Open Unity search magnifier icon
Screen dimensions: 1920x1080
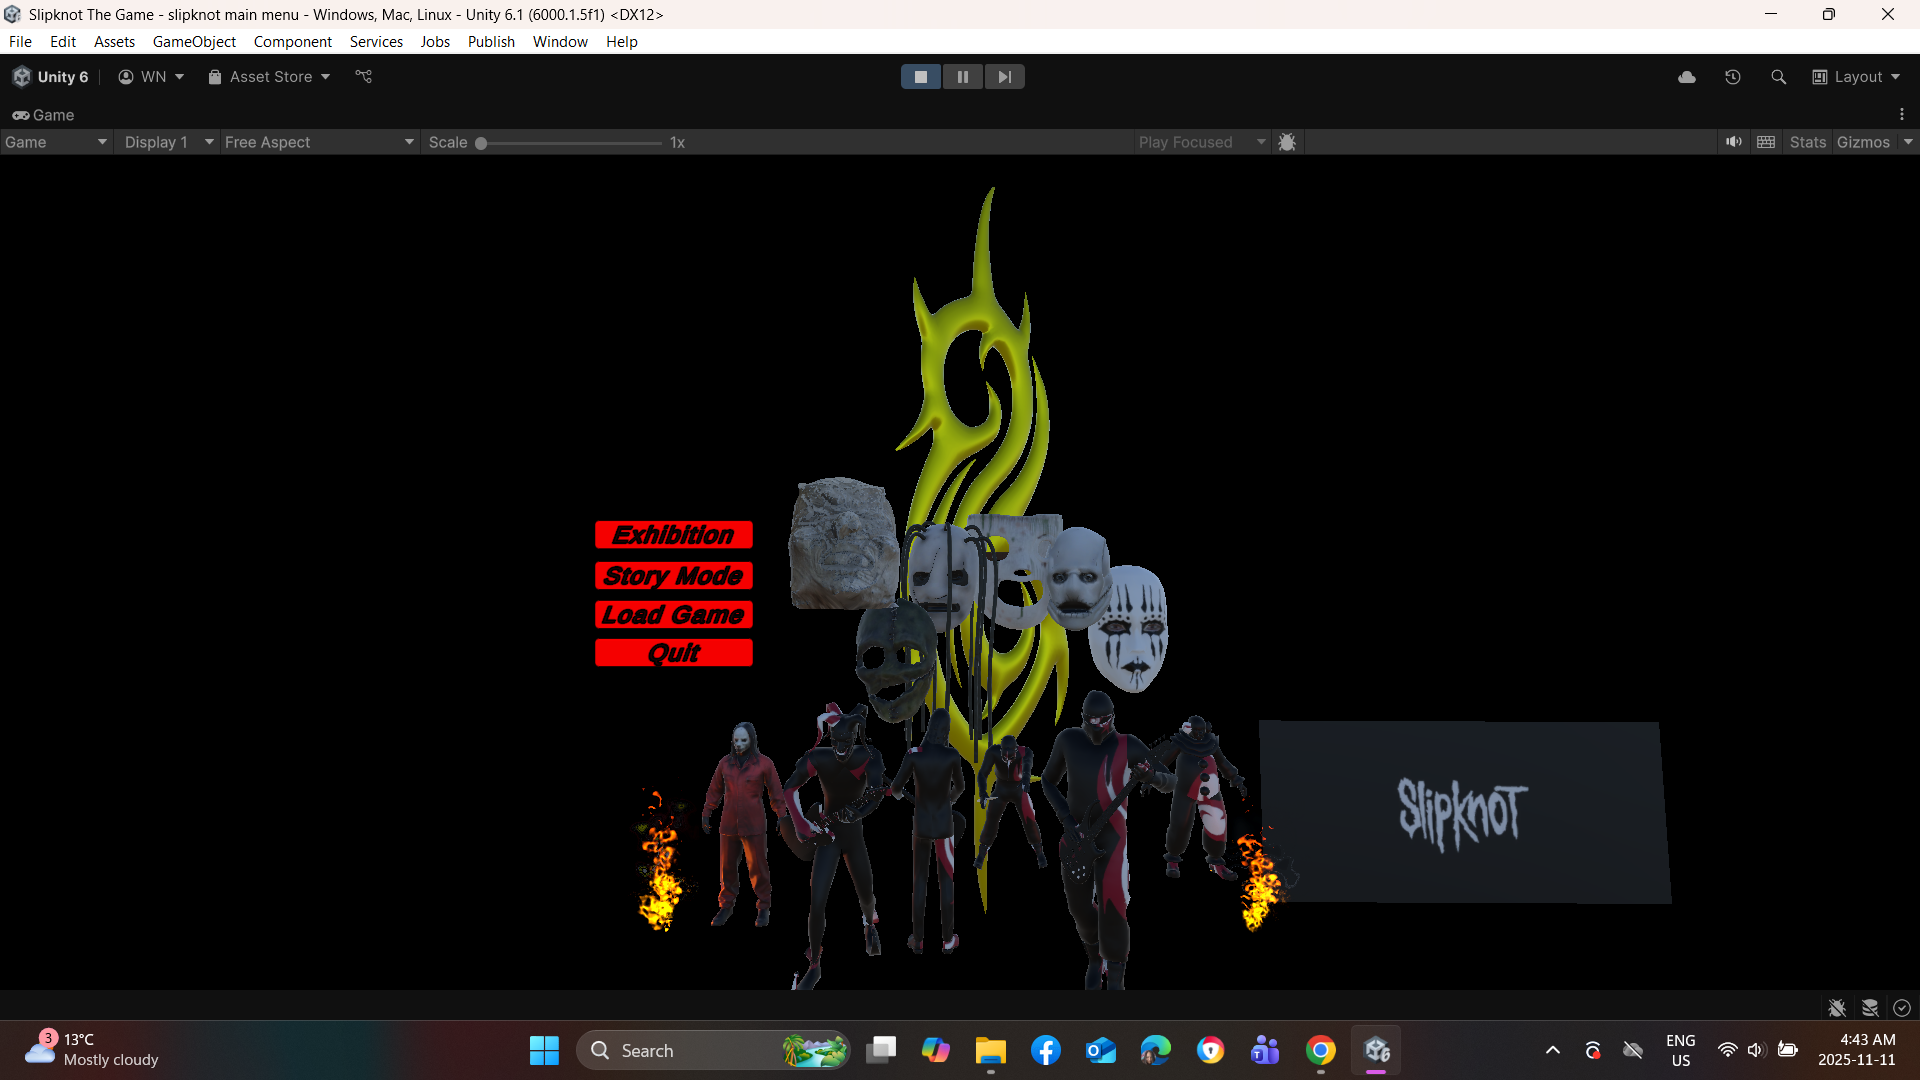pos(1778,77)
